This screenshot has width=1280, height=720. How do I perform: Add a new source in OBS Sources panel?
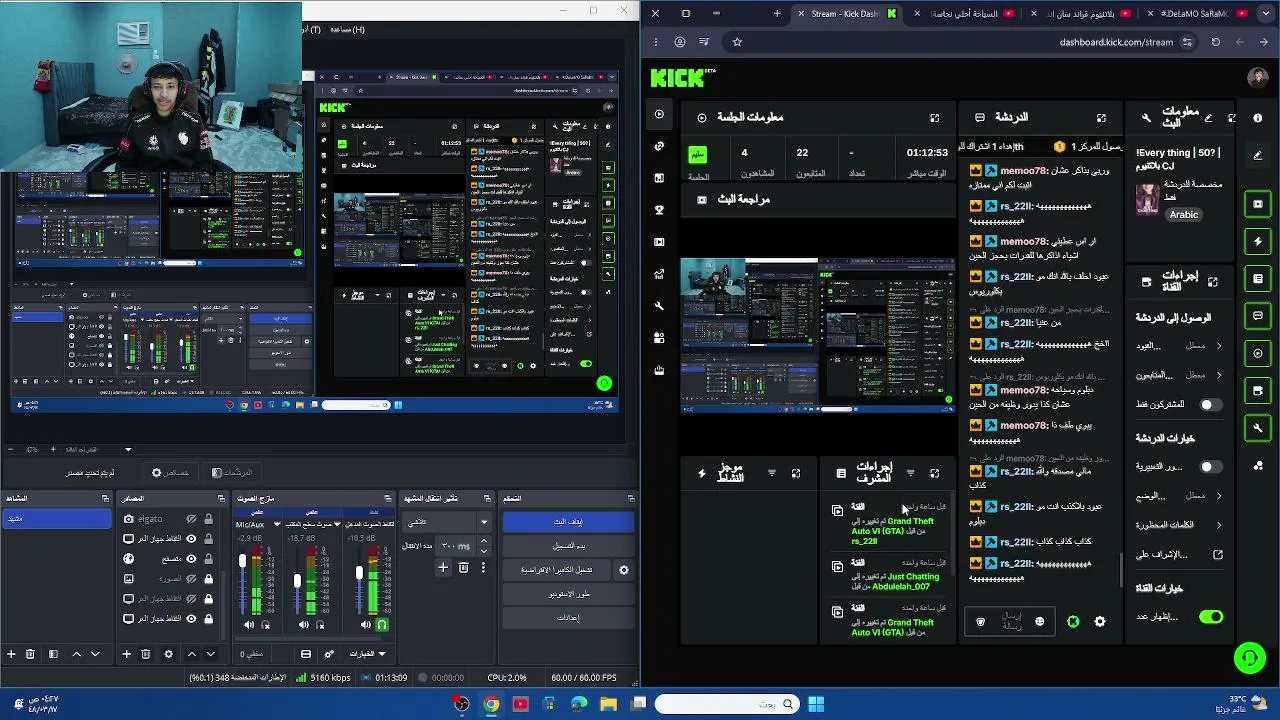click(126, 654)
